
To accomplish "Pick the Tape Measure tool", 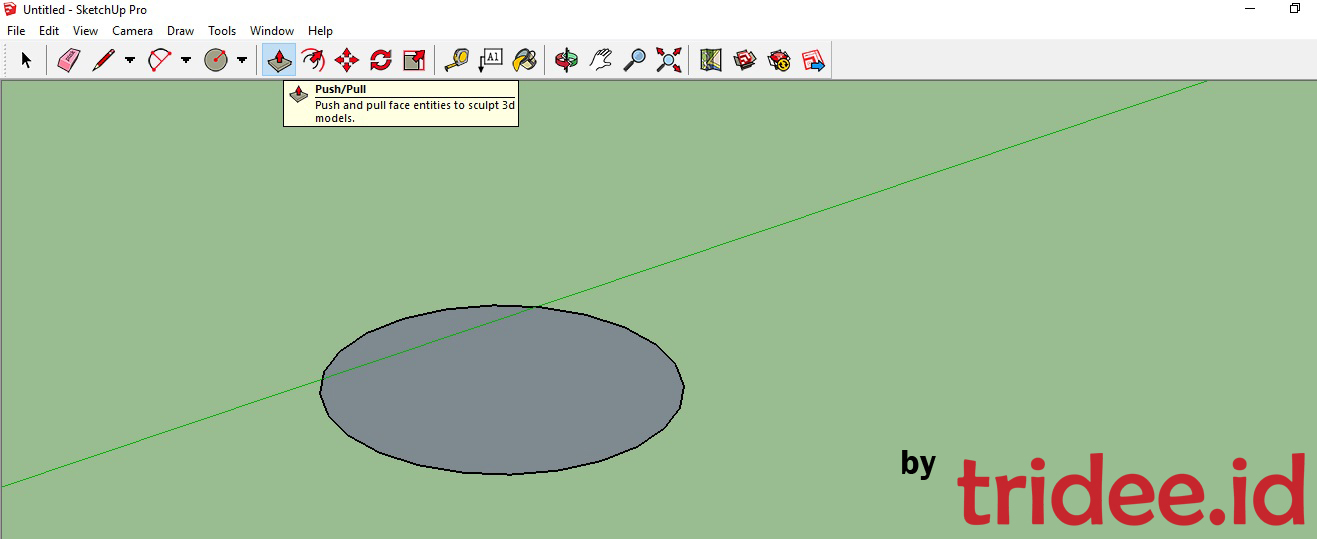I will point(456,60).
